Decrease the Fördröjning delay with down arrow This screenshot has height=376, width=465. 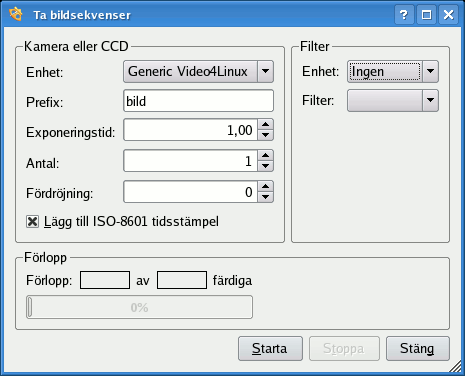(265, 197)
